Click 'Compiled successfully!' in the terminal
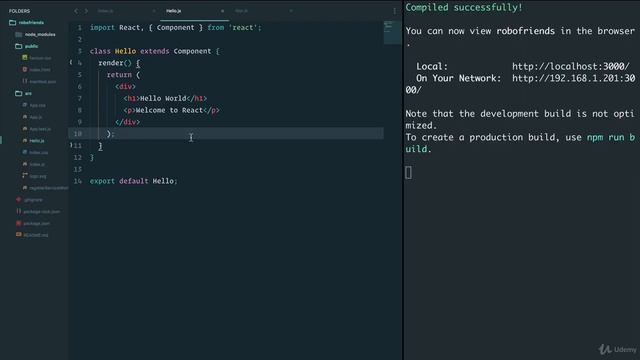The height and width of the screenshot is (360, 640). tap(464, 7)
